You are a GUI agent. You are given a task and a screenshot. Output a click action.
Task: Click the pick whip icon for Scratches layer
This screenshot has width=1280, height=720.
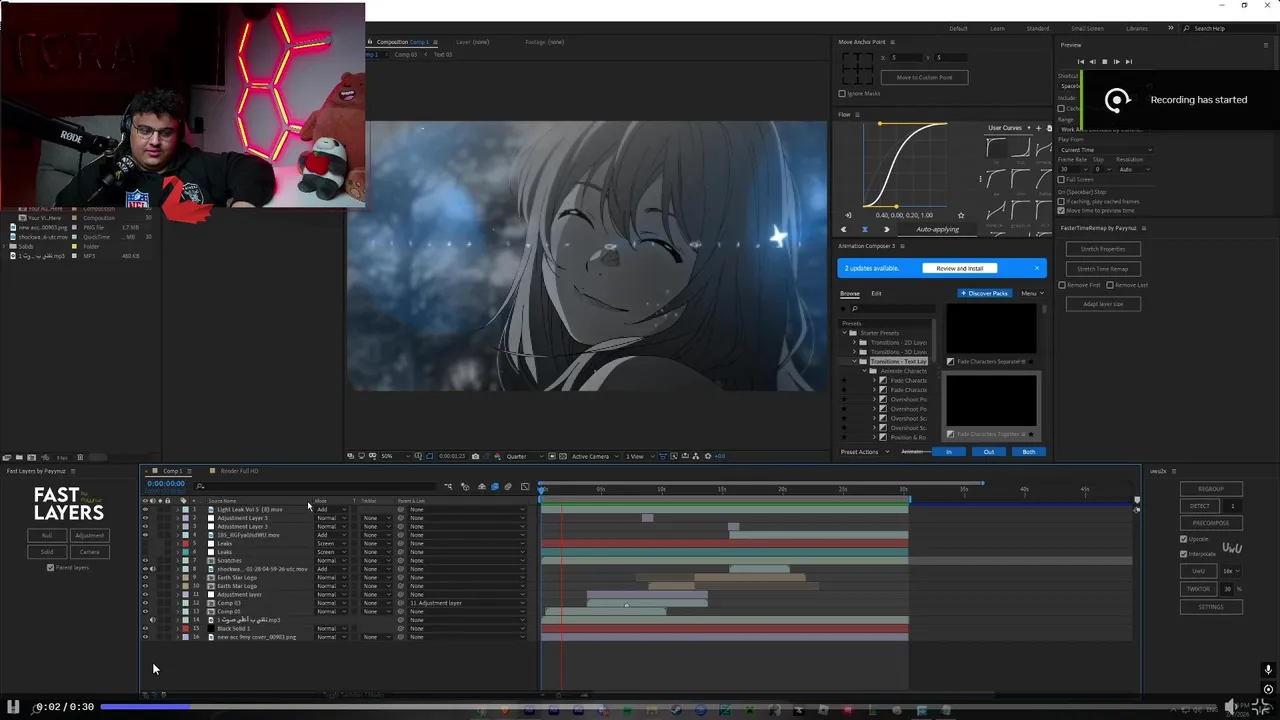click(x=401, y=561)
